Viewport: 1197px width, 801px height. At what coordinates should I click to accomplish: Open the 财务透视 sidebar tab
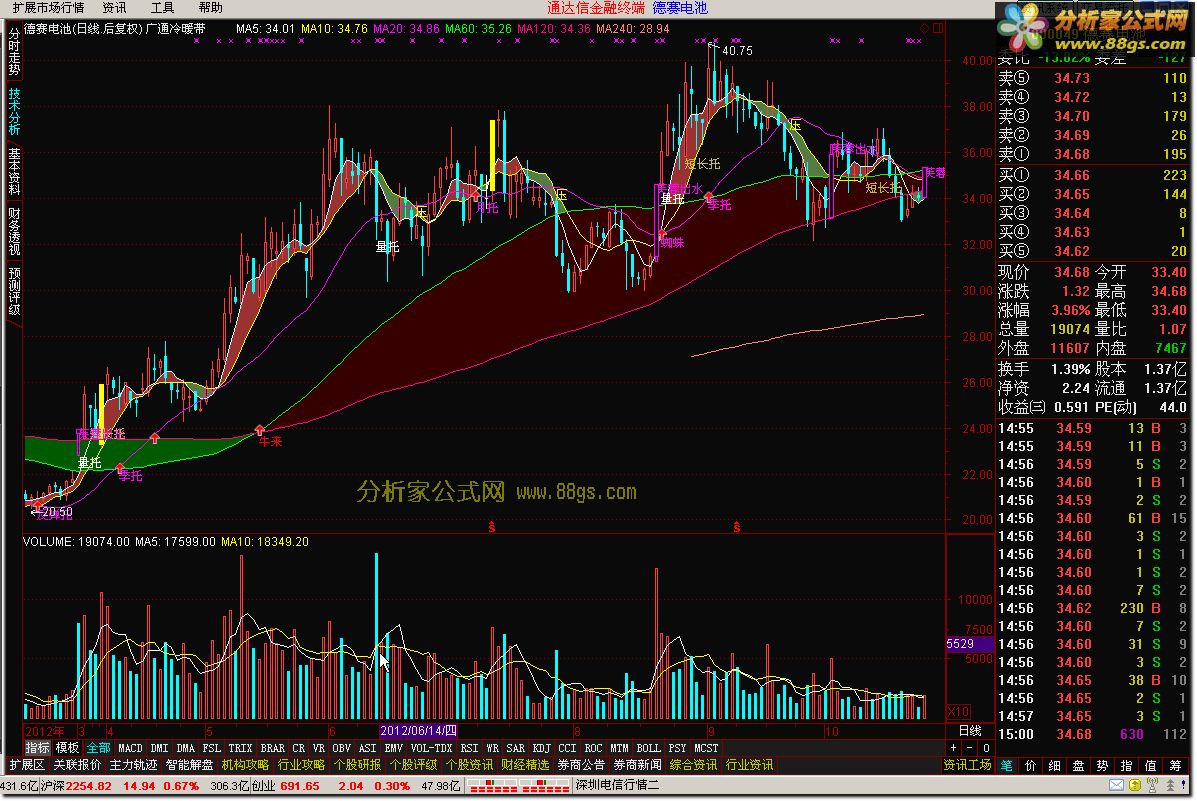(14, 230)
